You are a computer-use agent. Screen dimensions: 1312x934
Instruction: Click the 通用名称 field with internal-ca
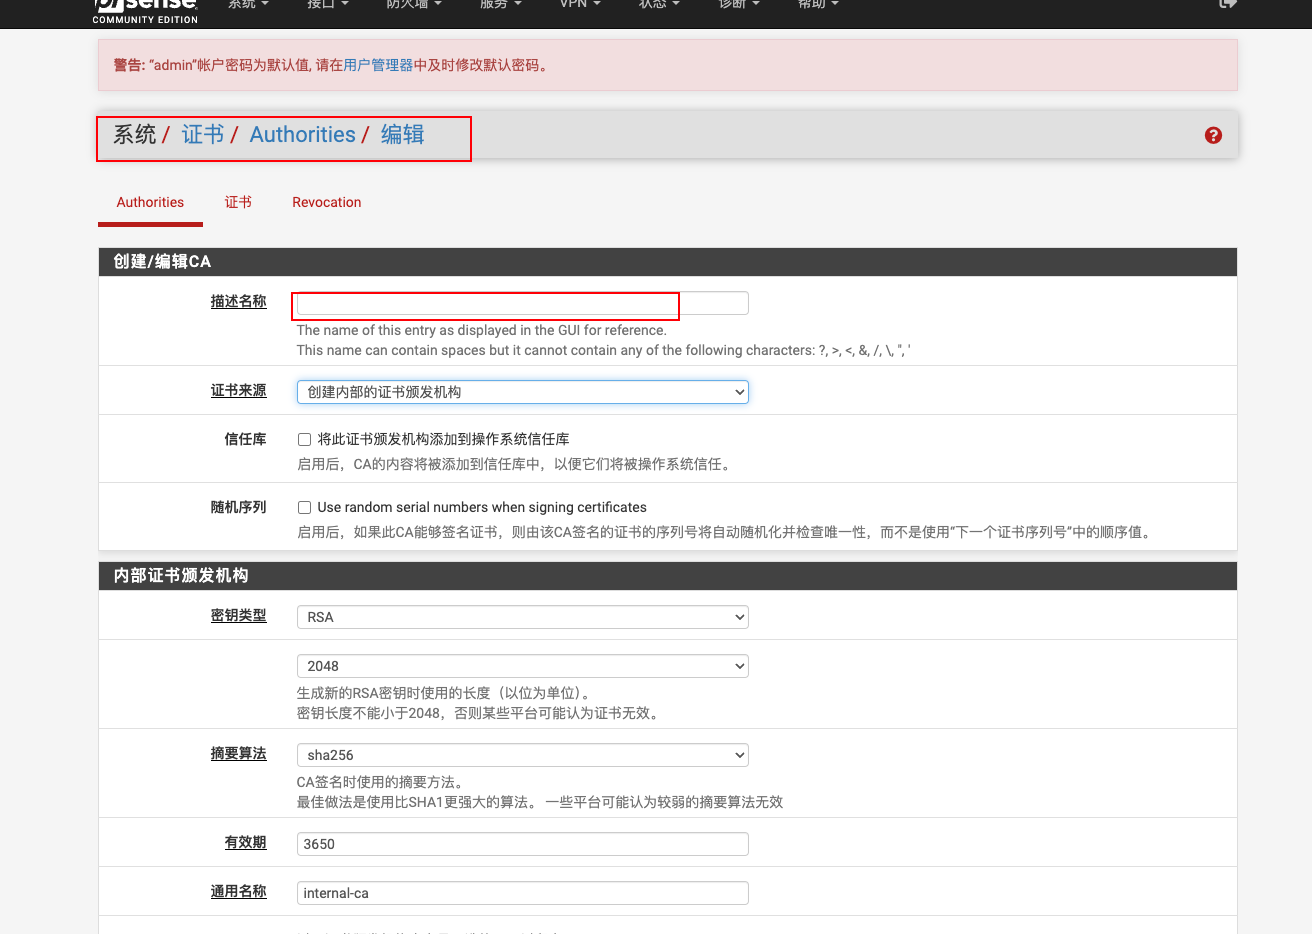pos(522,893)
